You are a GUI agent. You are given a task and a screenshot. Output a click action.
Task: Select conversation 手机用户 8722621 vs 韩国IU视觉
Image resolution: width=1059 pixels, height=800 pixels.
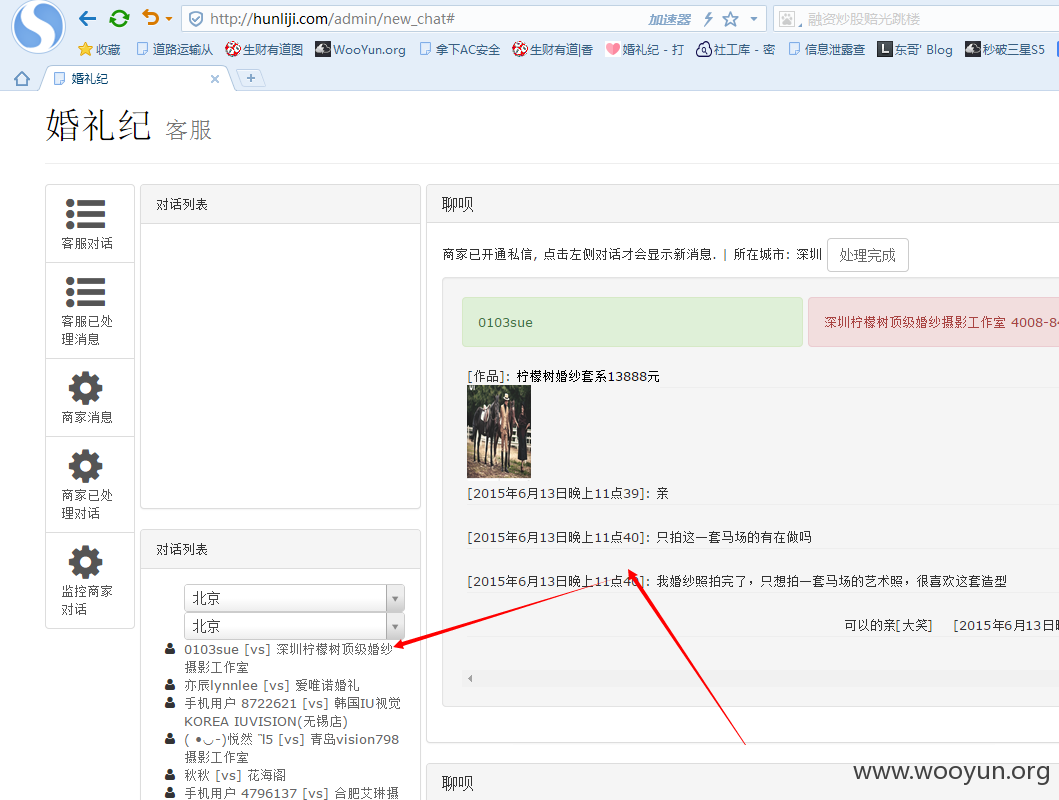(292, 712)
